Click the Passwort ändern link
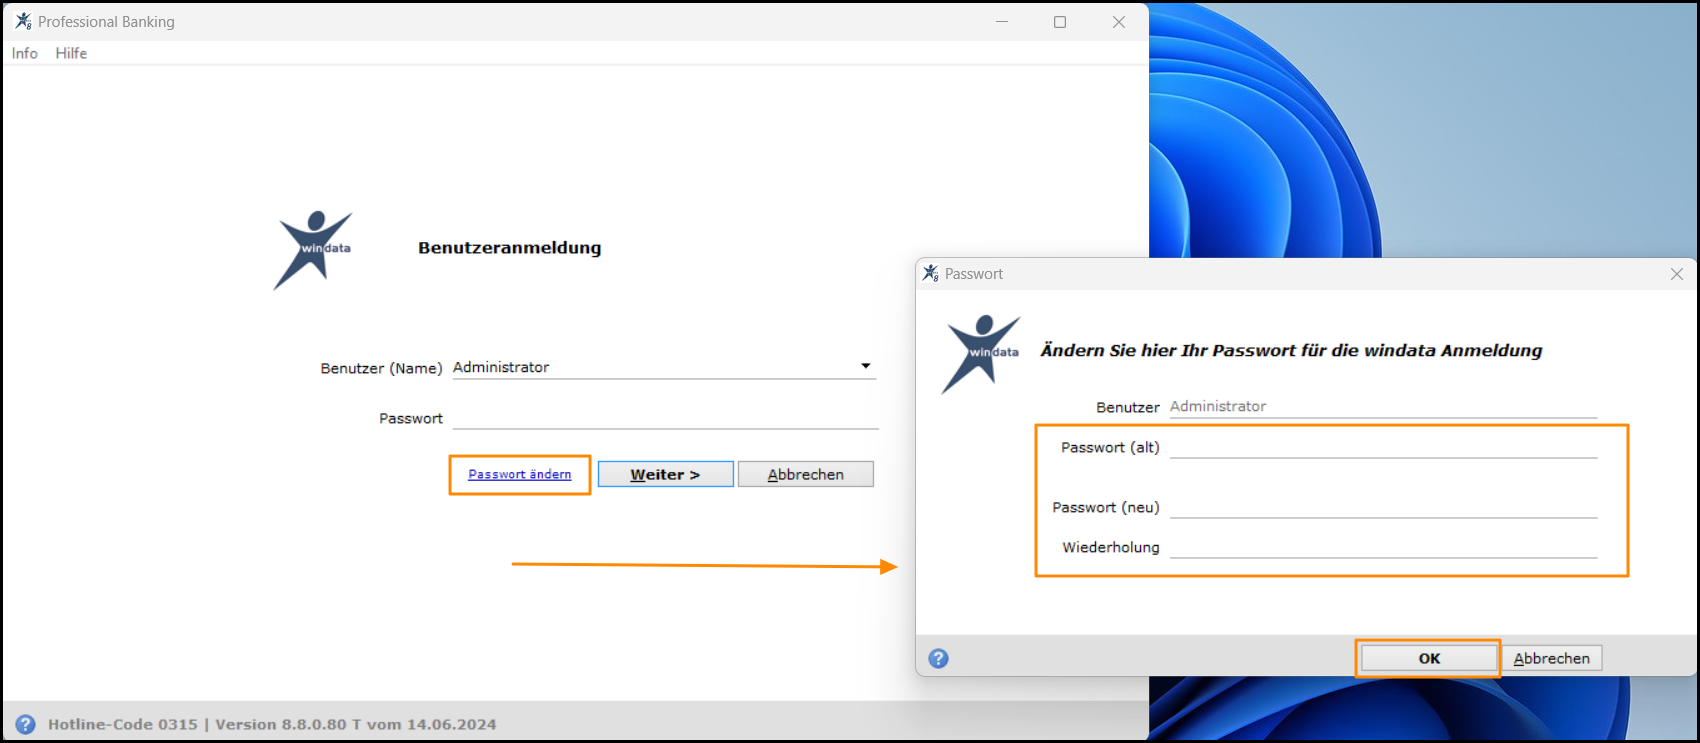 click(x=520, y=474)
